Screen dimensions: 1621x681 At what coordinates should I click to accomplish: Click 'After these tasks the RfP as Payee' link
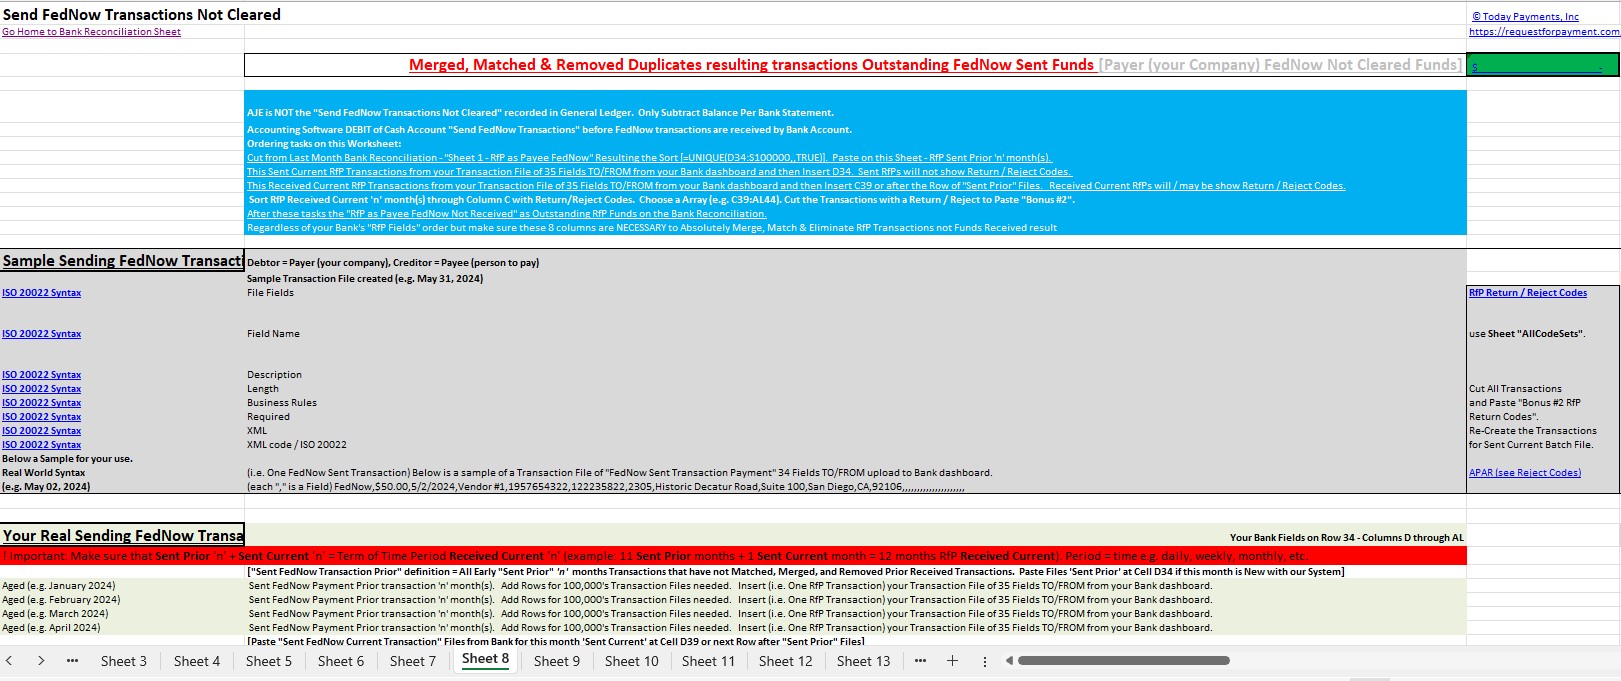click(x=506, y=214)
